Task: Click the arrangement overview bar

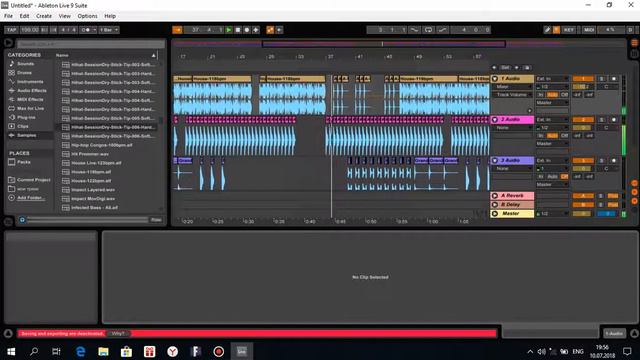Action: click(x=399, y=44)
